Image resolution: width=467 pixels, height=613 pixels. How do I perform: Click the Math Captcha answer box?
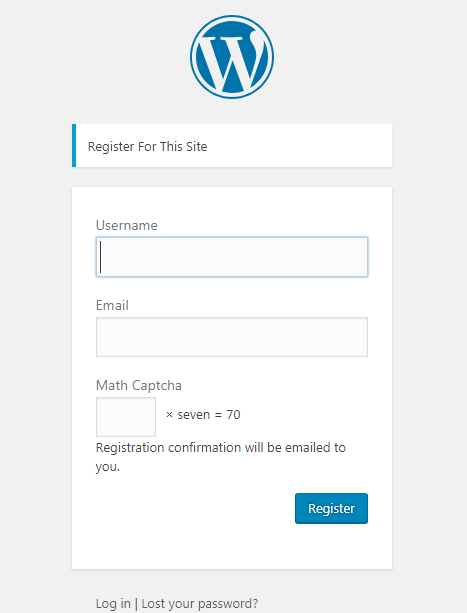click(x=126, y=417)
